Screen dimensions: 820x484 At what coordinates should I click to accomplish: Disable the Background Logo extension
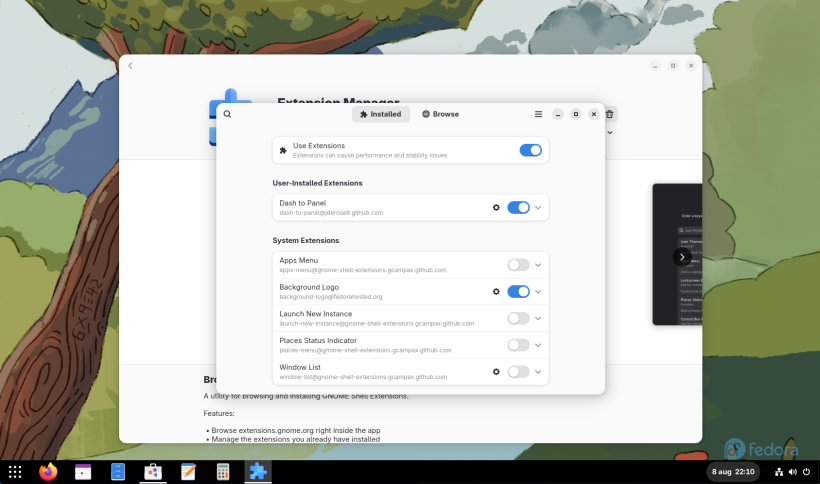click(x=518, y=292)
